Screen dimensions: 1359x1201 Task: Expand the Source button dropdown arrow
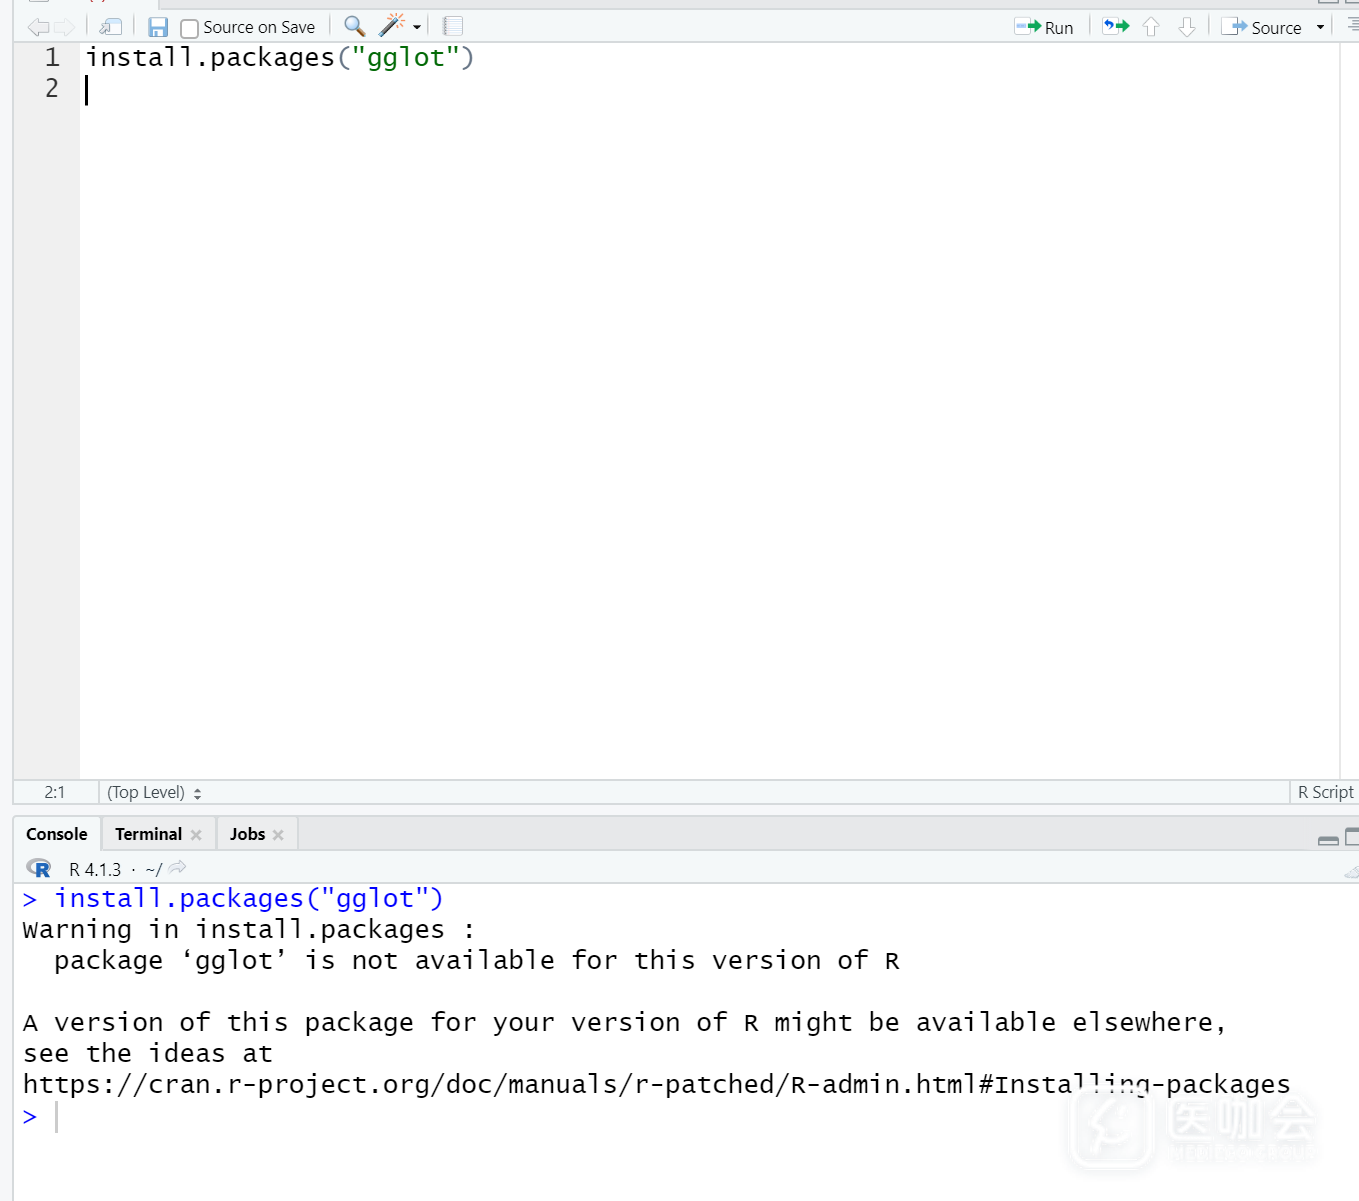[x=1320, y=27]
